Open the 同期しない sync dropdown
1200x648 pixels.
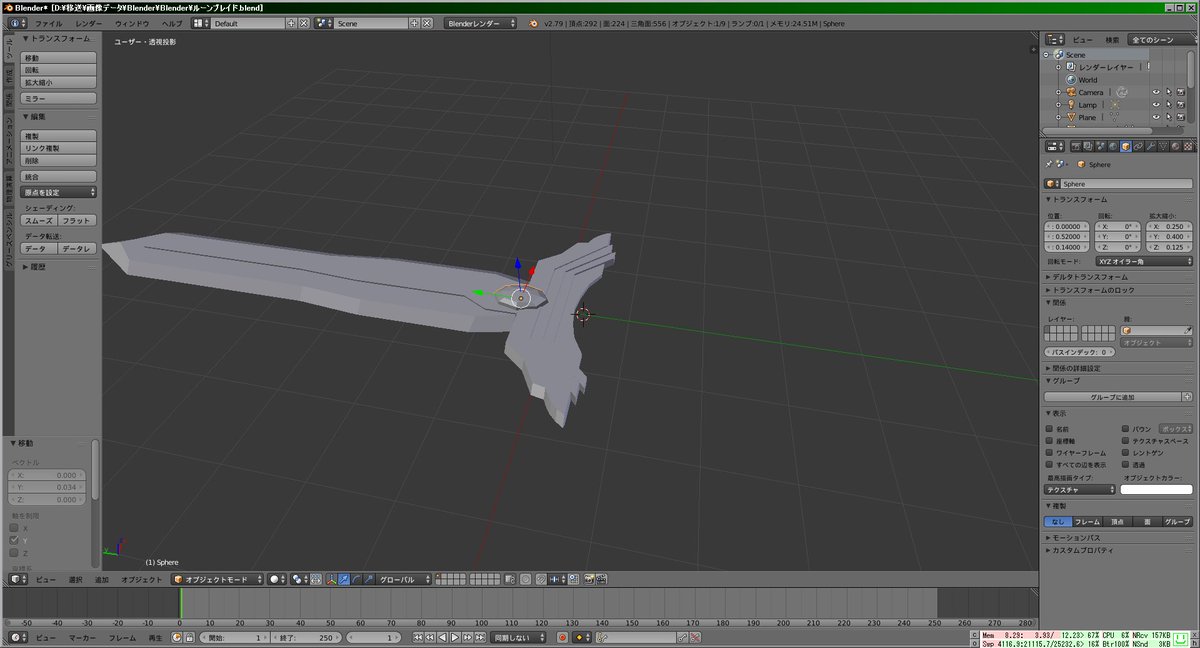tap(519, 637)
